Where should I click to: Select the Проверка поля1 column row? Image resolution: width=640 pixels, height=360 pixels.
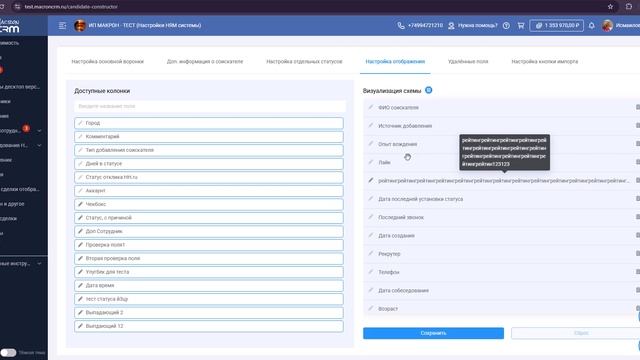[209, 245]
